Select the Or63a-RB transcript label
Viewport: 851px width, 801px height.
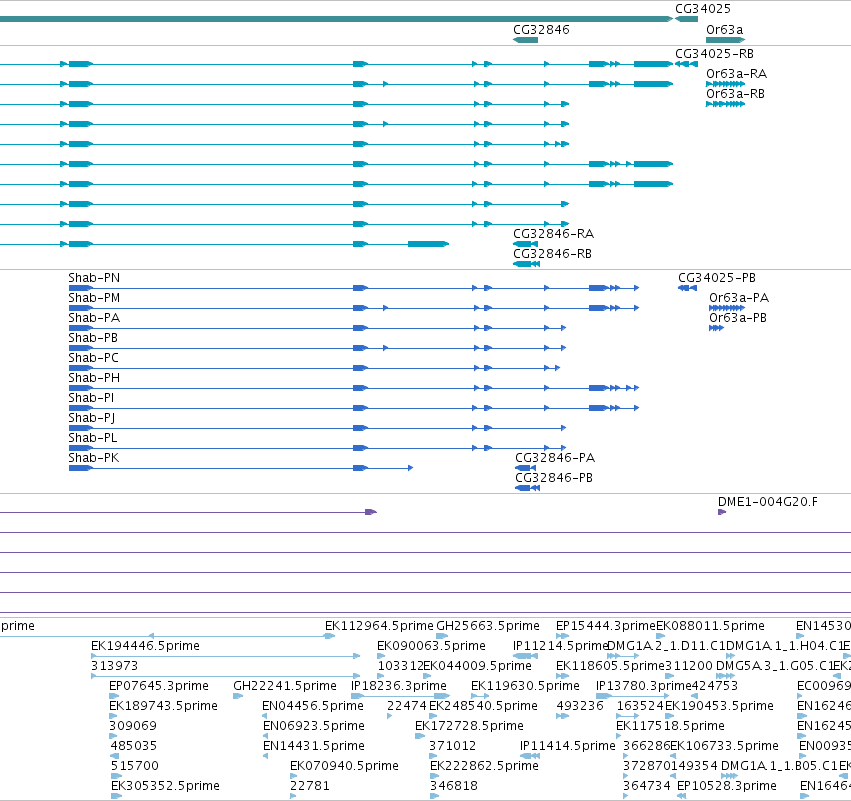point(735,94)
